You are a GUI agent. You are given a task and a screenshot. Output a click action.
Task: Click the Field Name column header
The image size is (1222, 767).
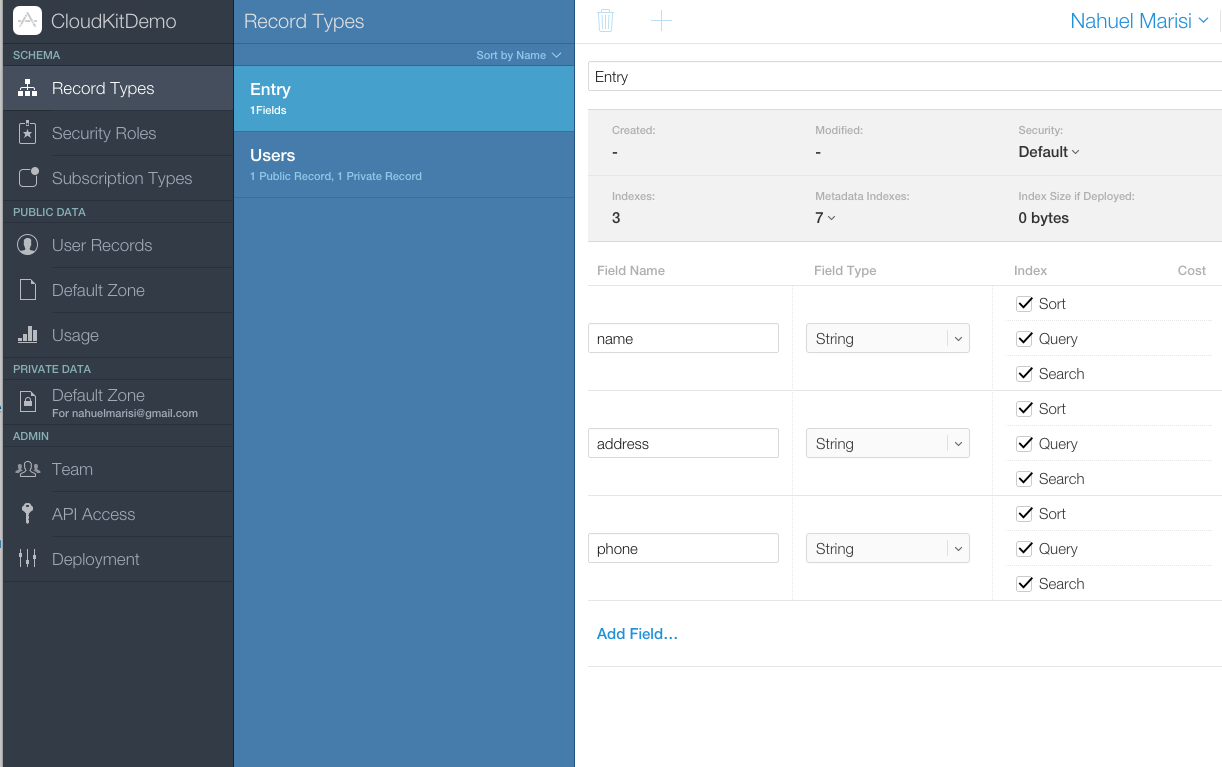tap(631, 271)
